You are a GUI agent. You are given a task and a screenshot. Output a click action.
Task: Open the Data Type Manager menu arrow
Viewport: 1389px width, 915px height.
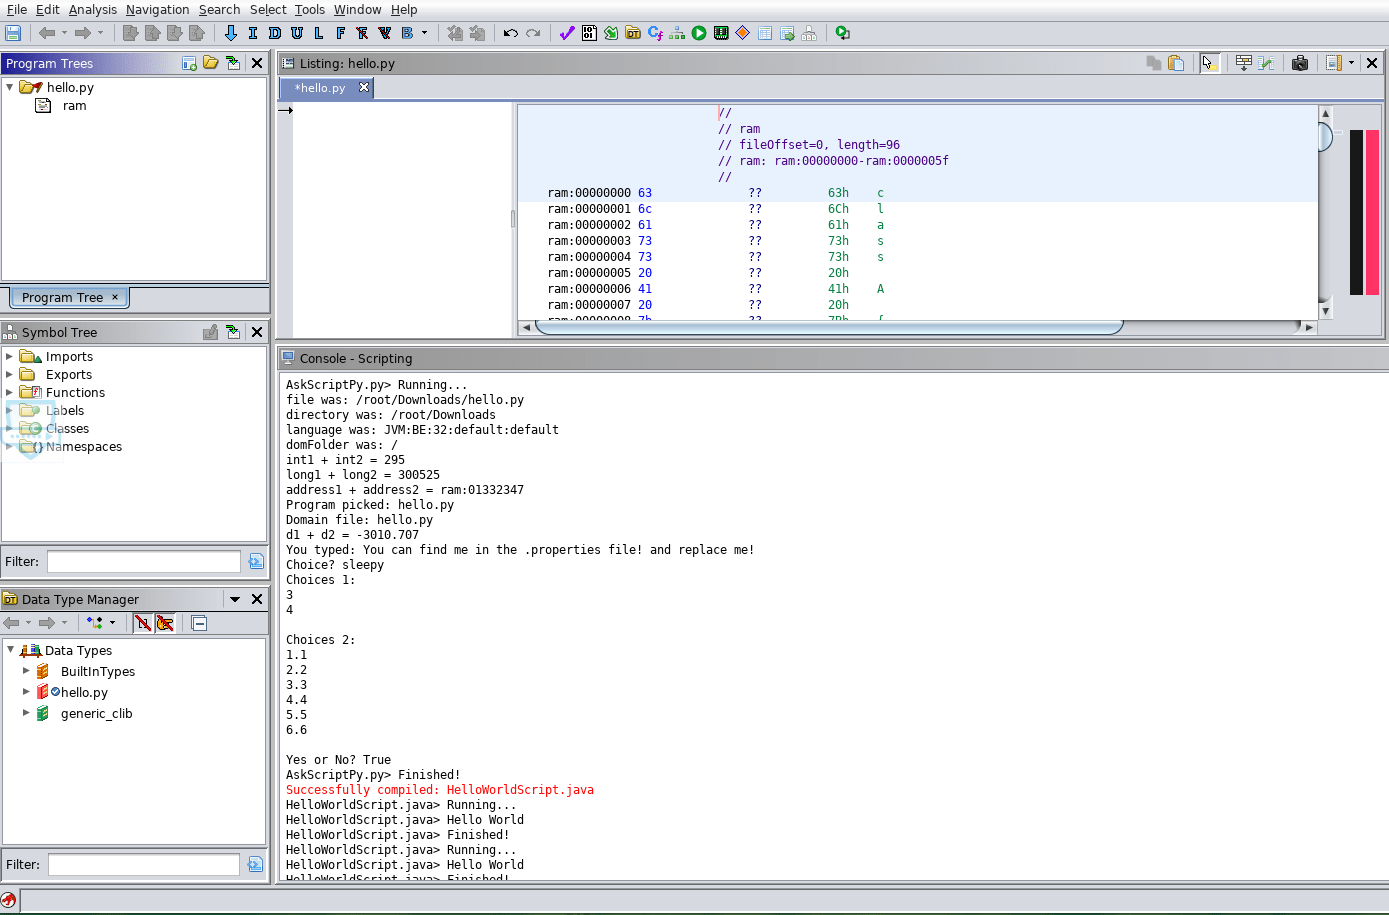pyautogui.click(x=235, y=599)
